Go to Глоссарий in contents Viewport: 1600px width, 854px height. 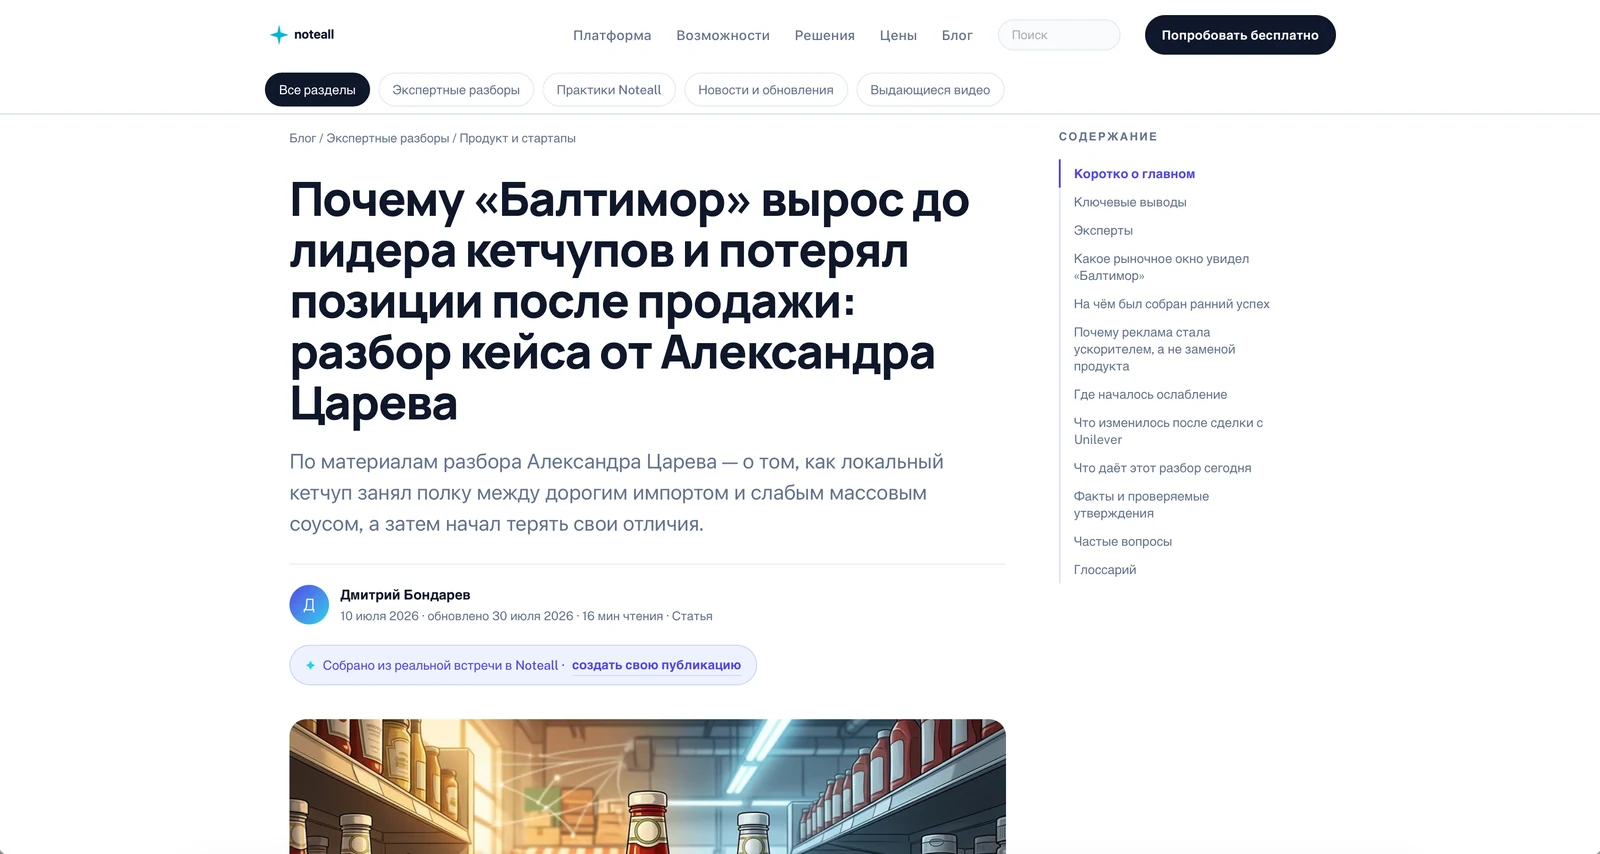click(x=1105, y=570)
